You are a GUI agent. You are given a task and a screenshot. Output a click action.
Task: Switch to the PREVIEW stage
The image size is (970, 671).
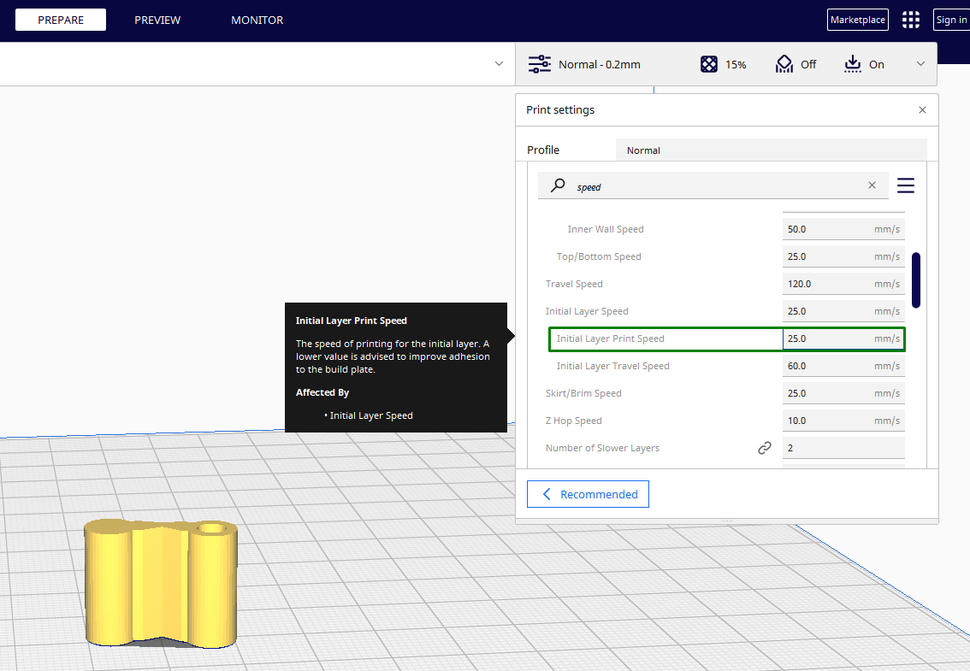[157, 20]
